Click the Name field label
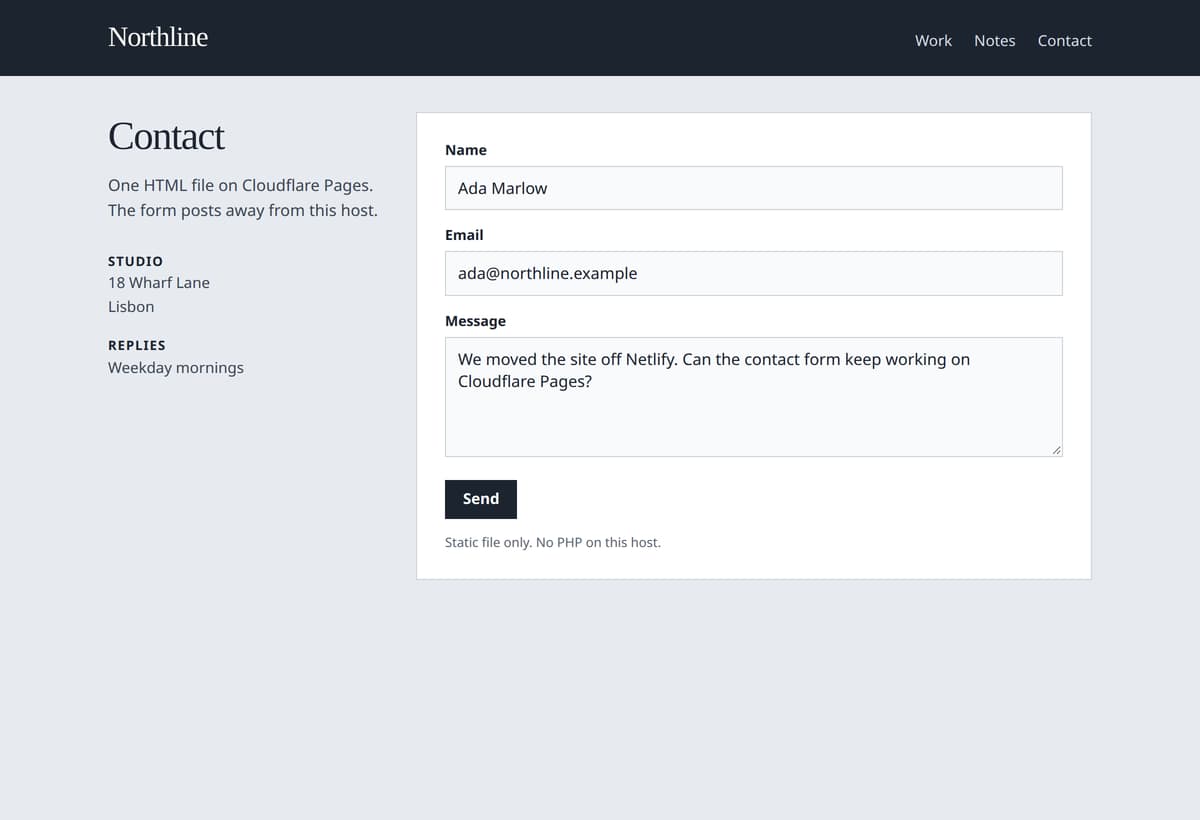This screenshot has height=820, width=1200. pyautogui.click(x=466, y=150)
